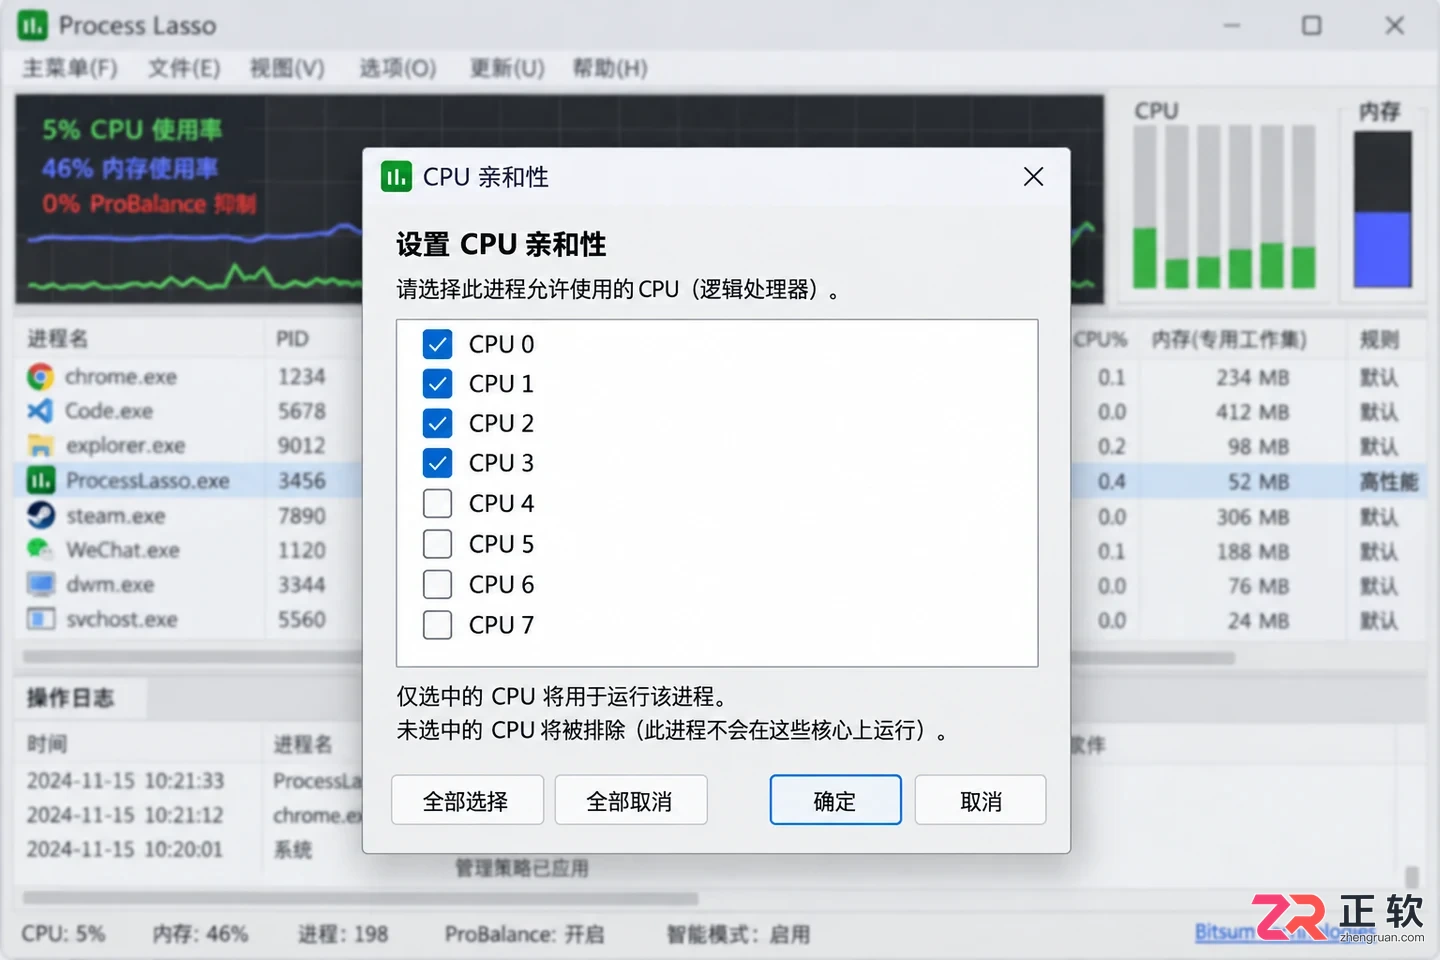Click the 时间 log column header

(x=47, y=745)
